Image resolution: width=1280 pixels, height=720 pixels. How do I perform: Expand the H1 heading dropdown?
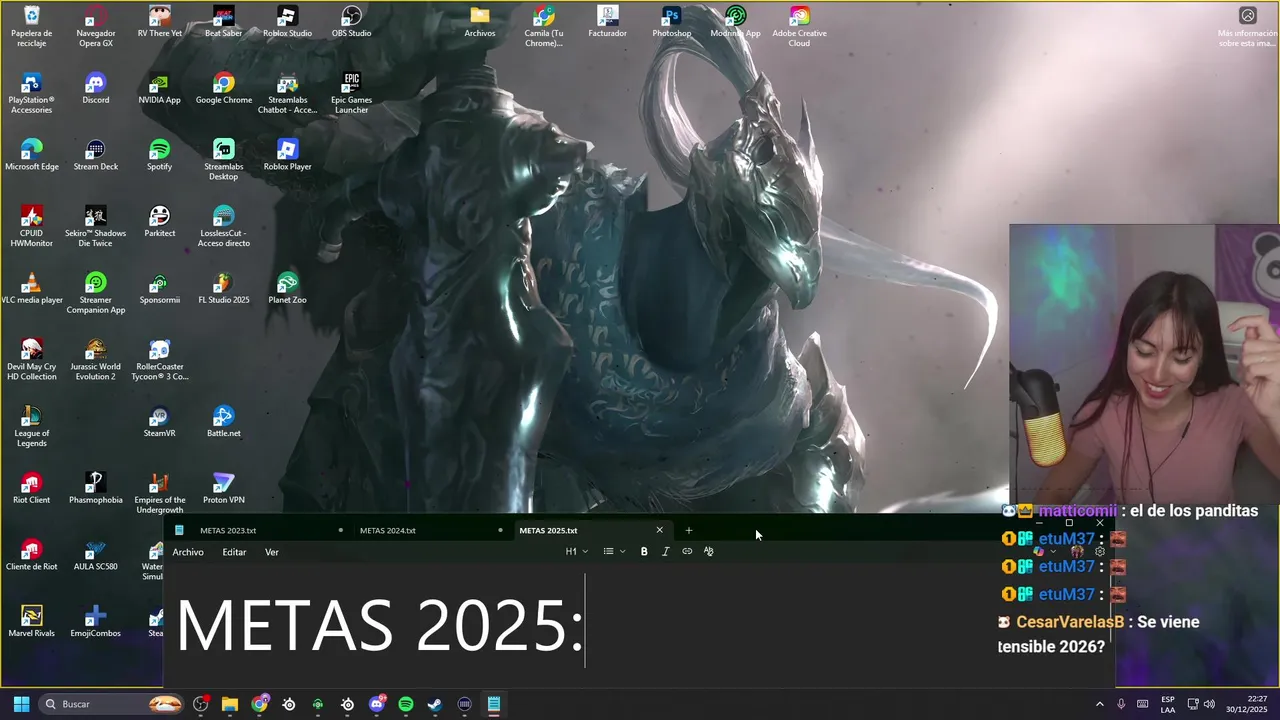point(577,551)
